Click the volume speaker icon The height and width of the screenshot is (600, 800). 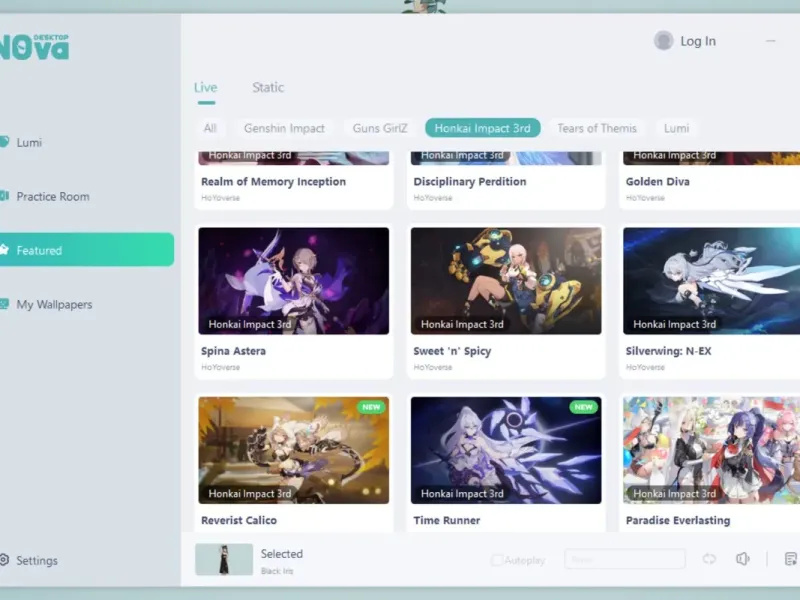pyautogui.click(x=743, y=559)
